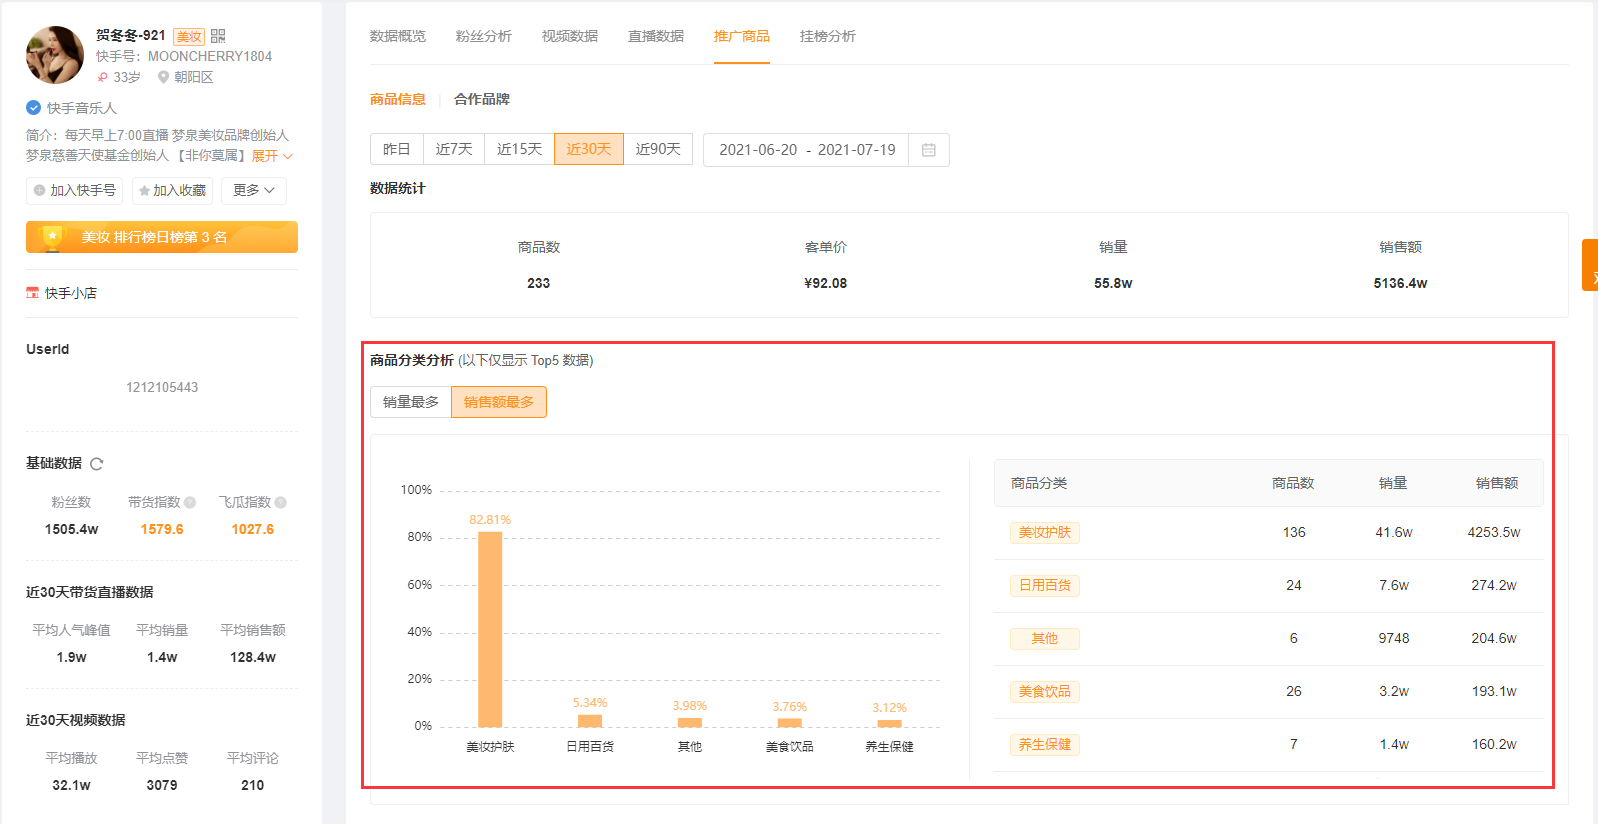Click 销售额 column header
The height and width of the screenshot is (824, 1598).
point(1497,483)
